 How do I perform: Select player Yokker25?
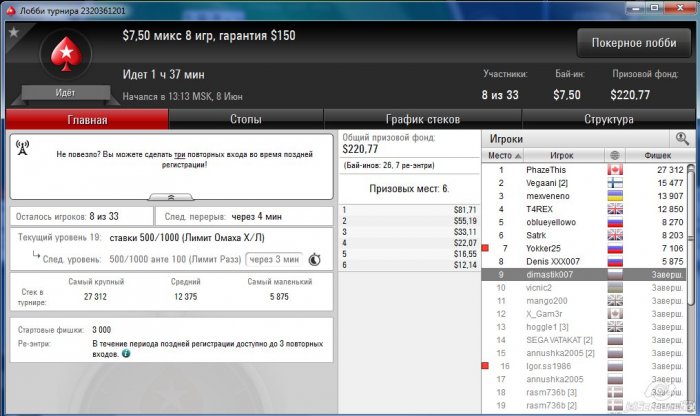583,248
